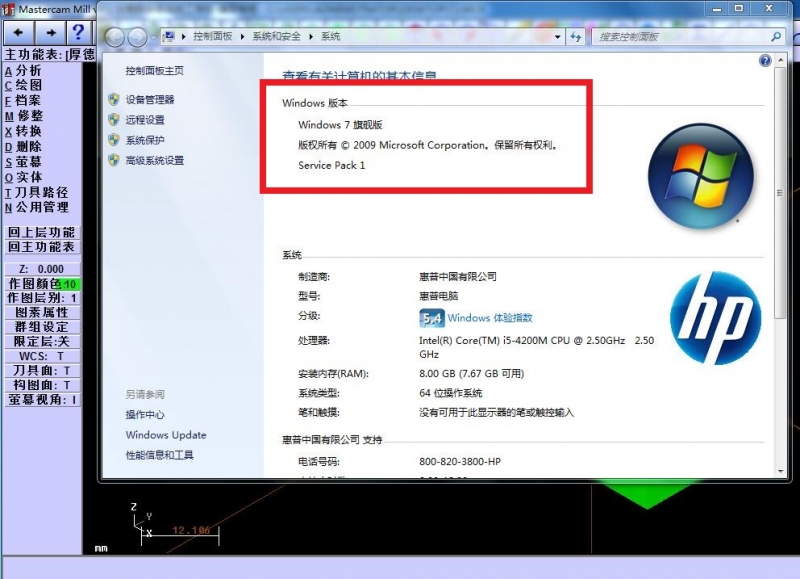Open 控制面板主页 link
Viewport: 800px width, 579px height.
pos(155,70)
